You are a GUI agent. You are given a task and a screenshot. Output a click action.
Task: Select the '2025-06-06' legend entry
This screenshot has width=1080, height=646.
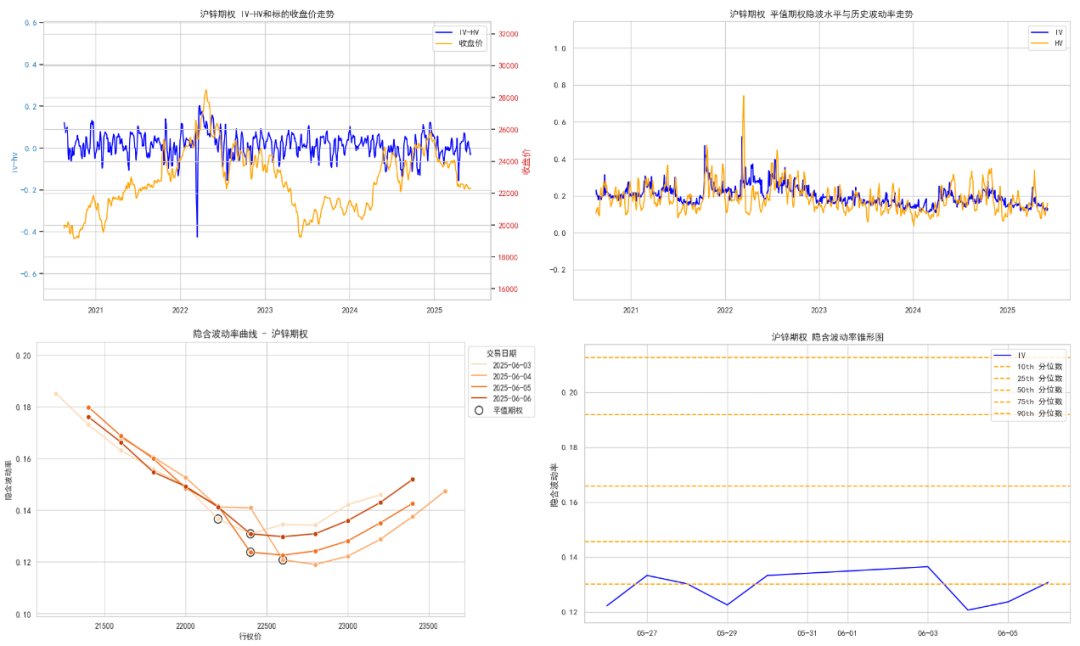(501, 399)
